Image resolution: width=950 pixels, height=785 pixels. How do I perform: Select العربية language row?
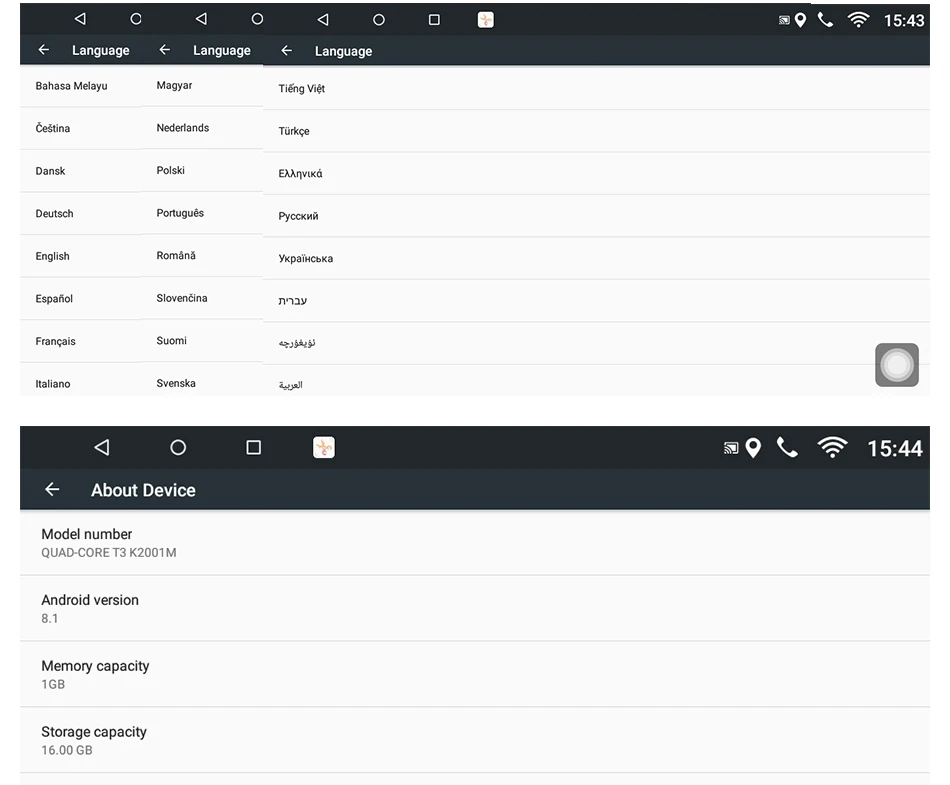pos(596,381)
